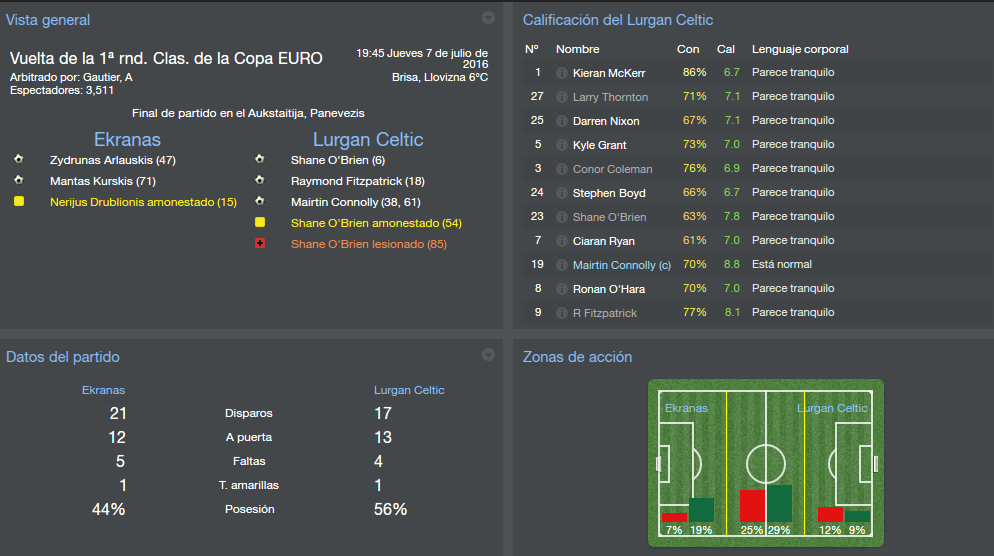Click the info icon next to Darren Nixon
The width and height of the screenshot is (994, 556).
pos(562,121)
